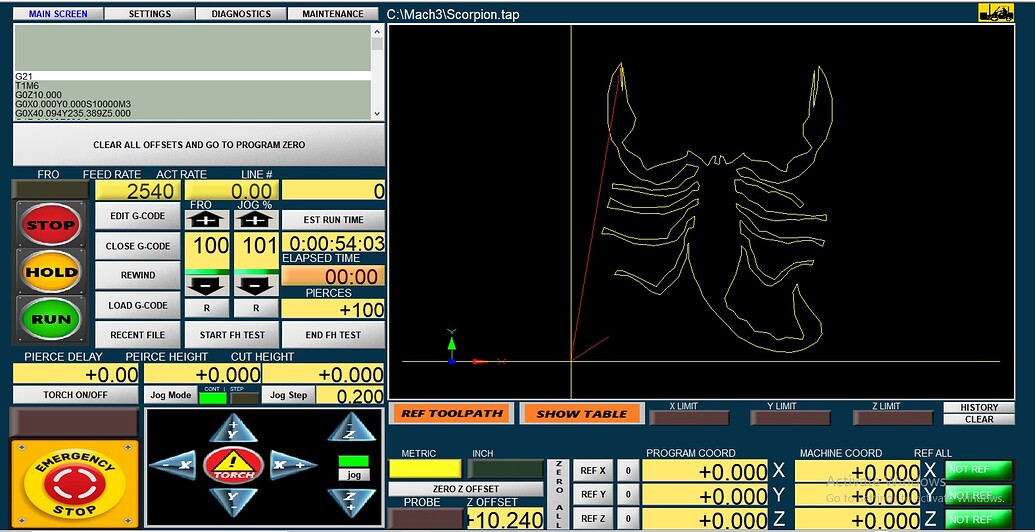Click forklift icon in top right corner

point(996,13)
